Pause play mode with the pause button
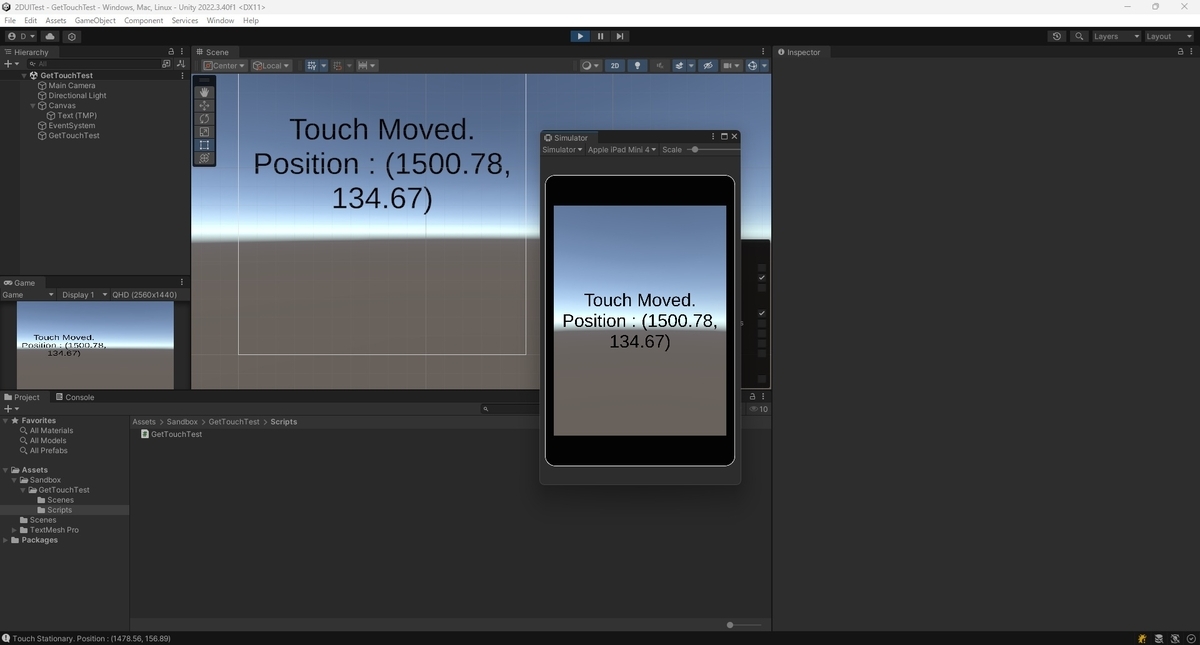Screen dimensions: 1200x645 600,36
